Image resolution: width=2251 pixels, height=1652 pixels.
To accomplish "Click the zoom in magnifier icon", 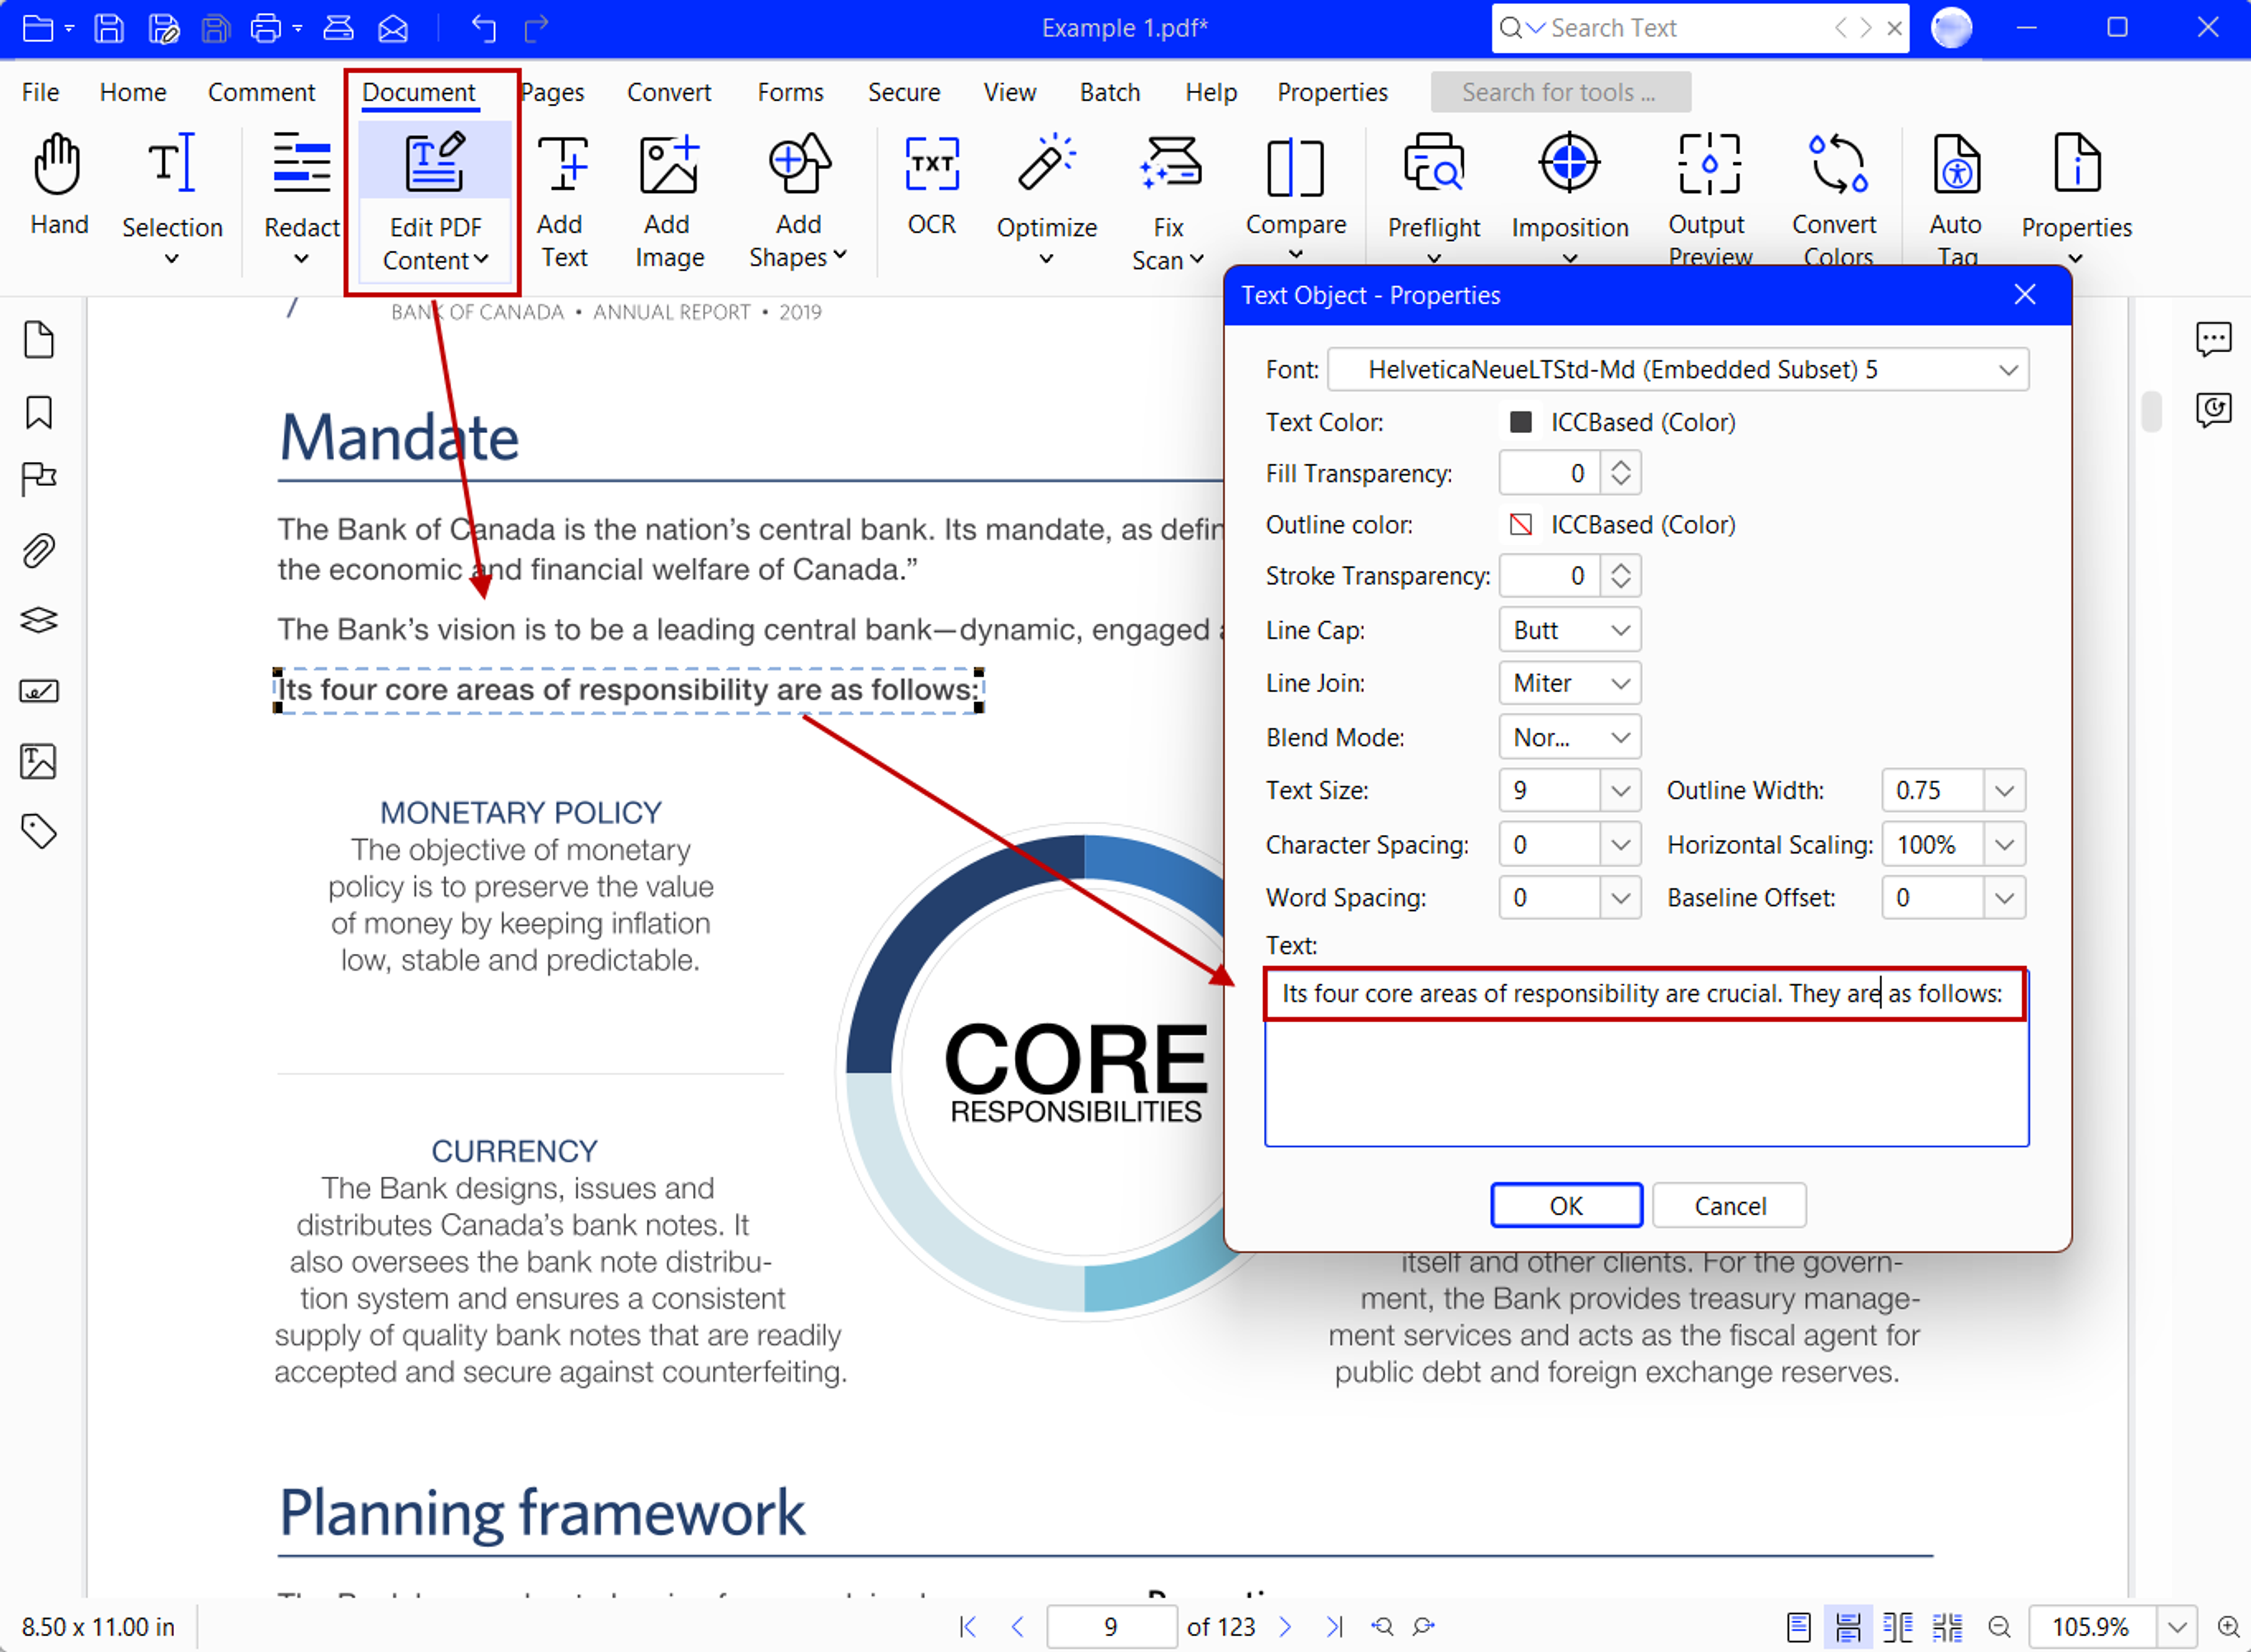I will tap(2229, 1627).
